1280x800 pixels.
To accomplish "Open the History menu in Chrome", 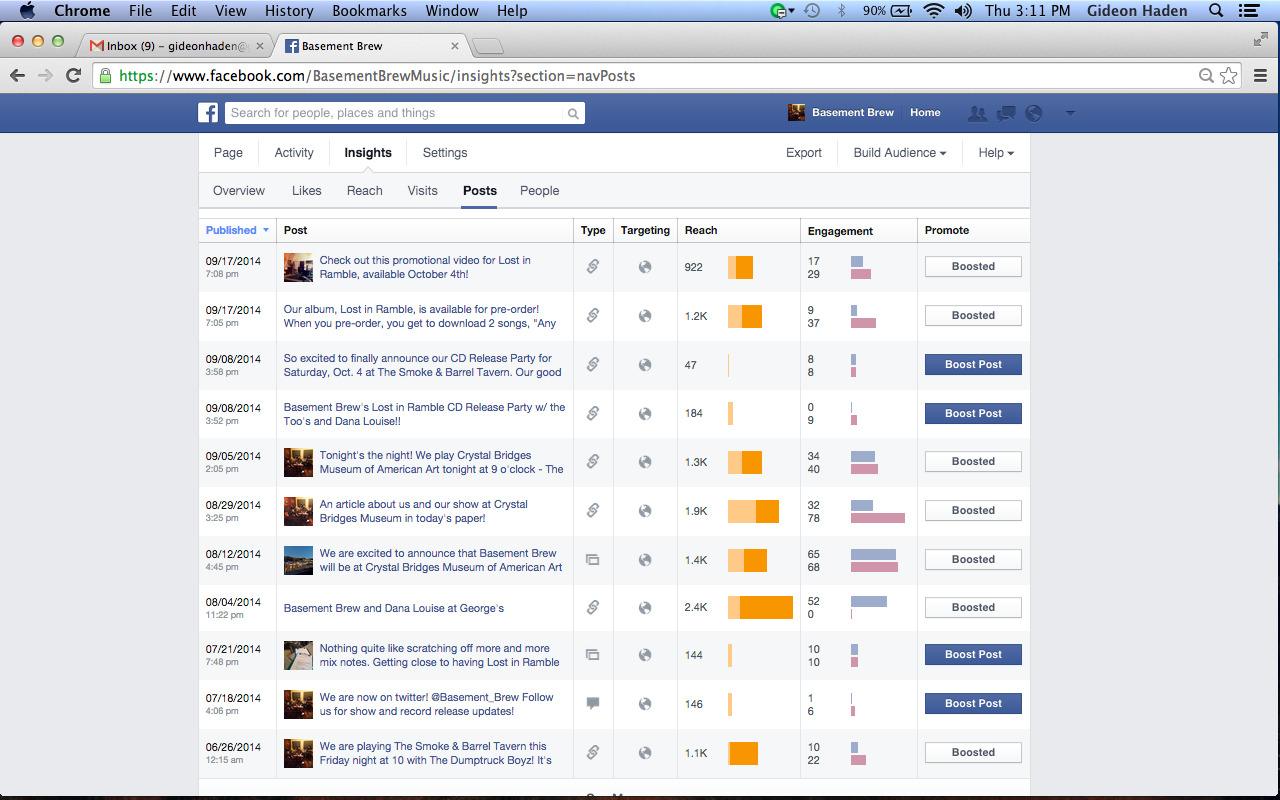I will pyautogui.click(x=290, y=11).
